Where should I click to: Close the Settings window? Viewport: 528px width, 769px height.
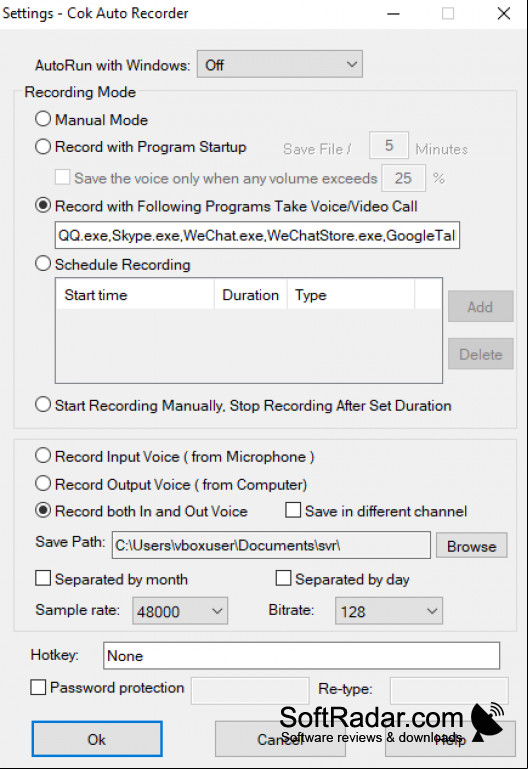504,14
